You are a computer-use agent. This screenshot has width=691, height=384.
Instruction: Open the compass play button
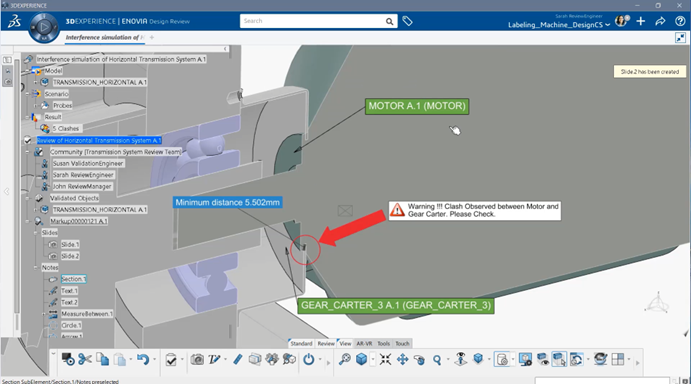[x=44, y=27]
